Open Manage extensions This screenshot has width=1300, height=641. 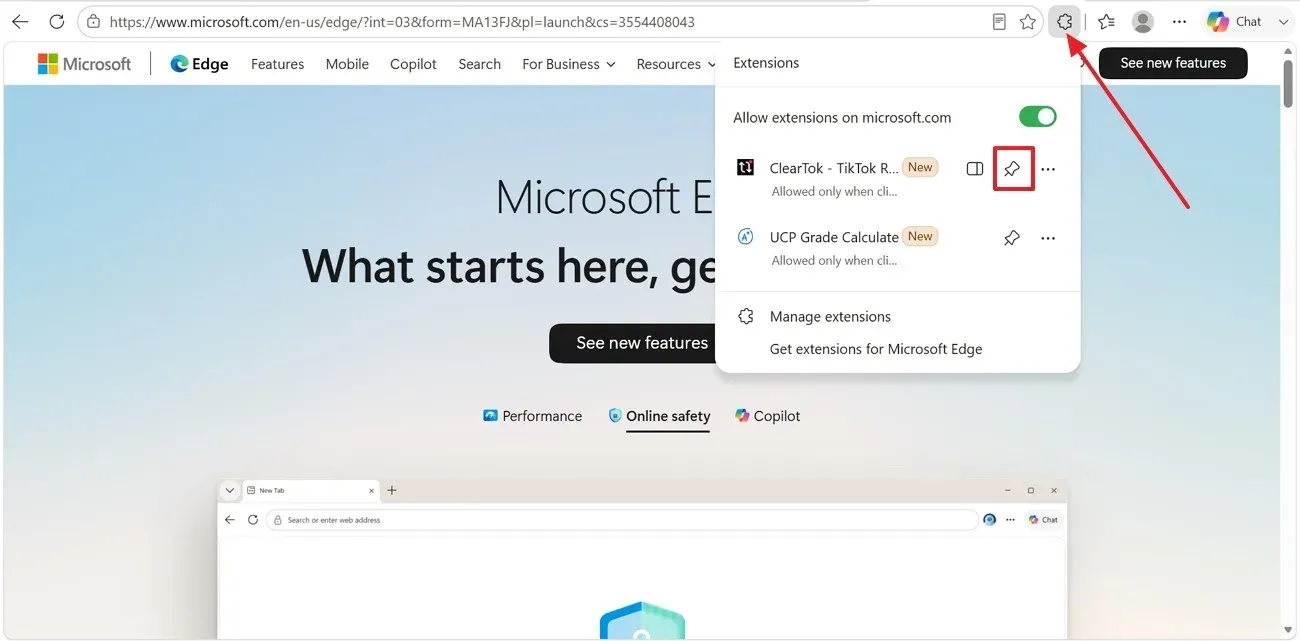pyautogui.click(x=830, y=316)
